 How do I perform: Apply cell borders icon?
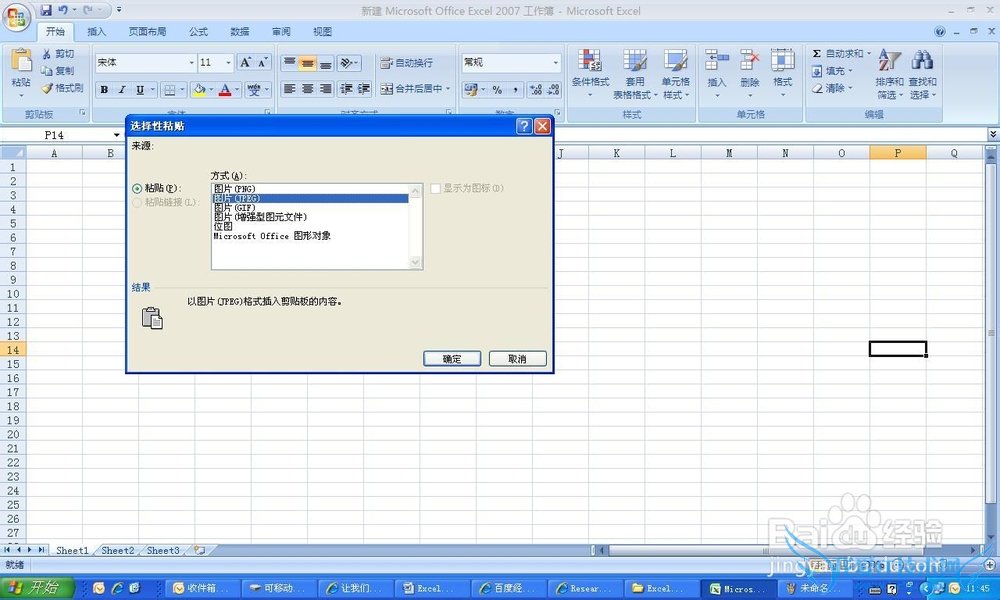tap(170, 90)
